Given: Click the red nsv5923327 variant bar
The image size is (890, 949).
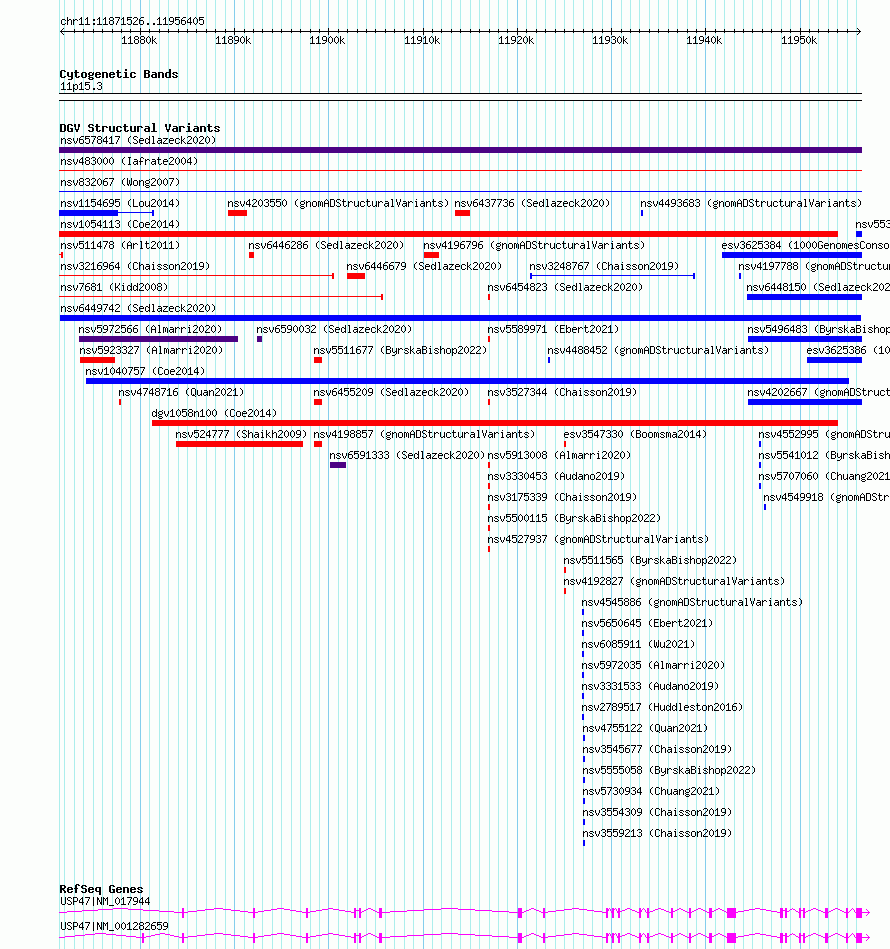Looking at the screenshot, I should tap(97, 360).
